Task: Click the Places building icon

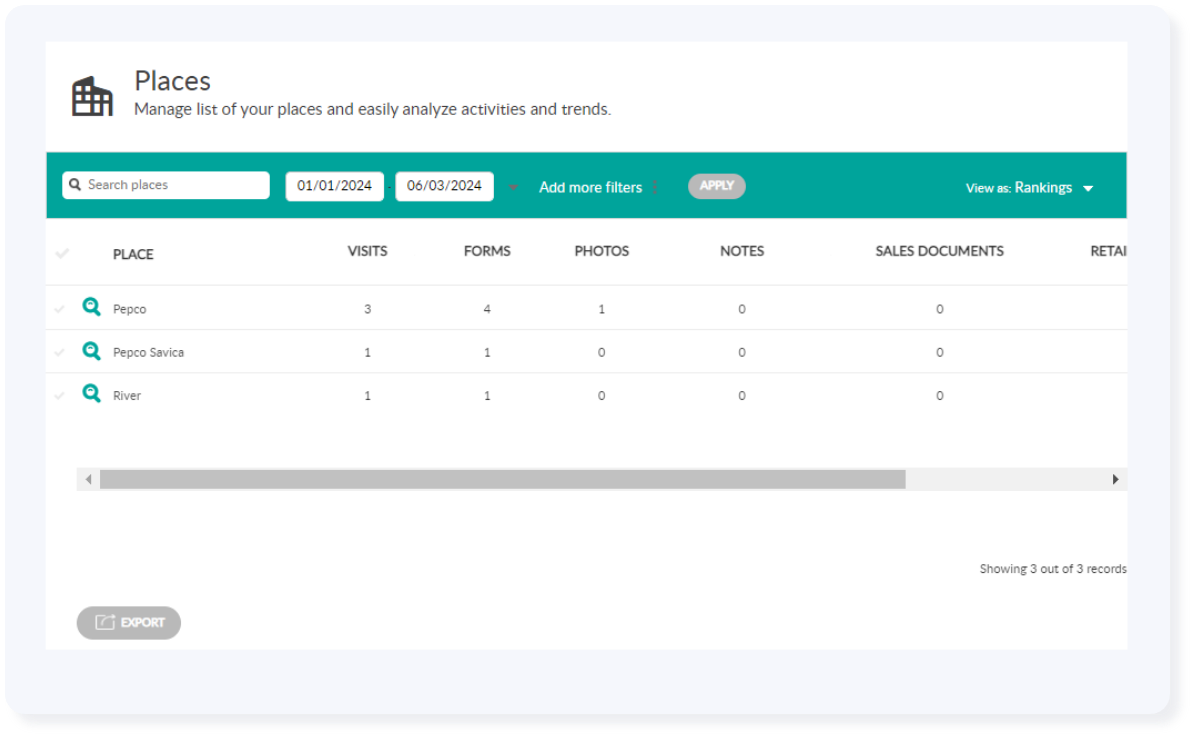Action: 92,96
